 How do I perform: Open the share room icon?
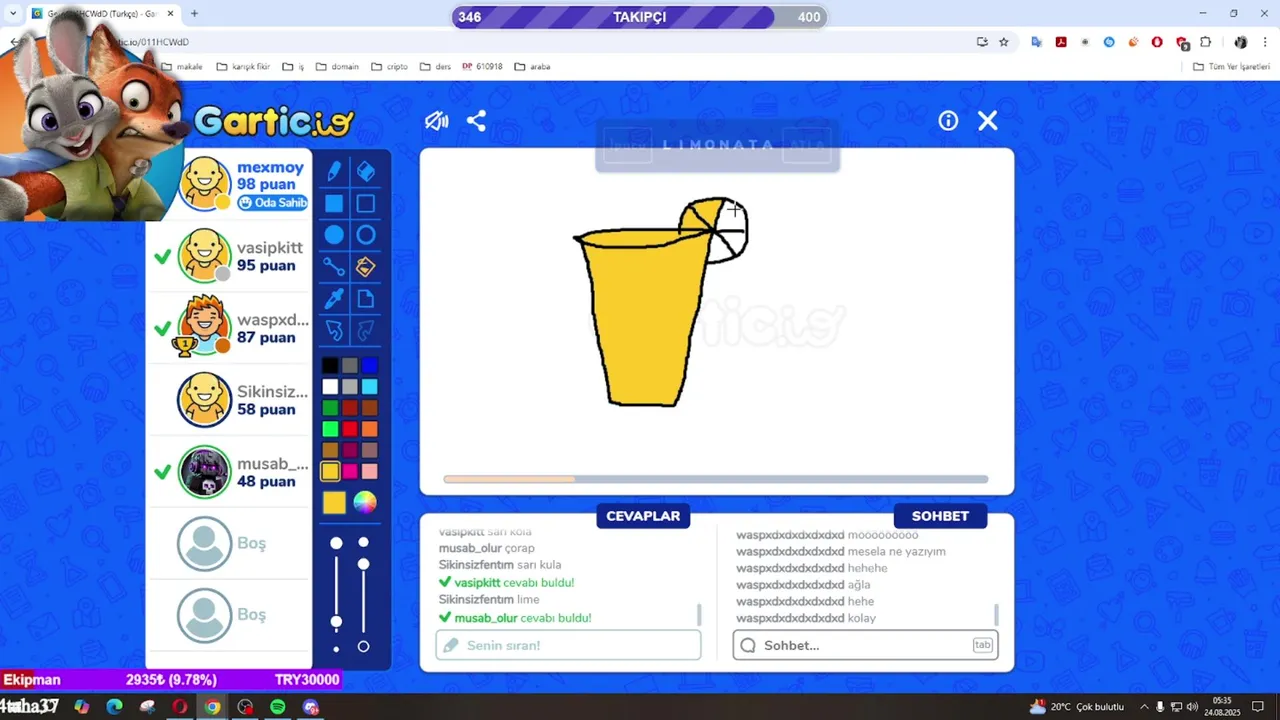tap(476, 121)
